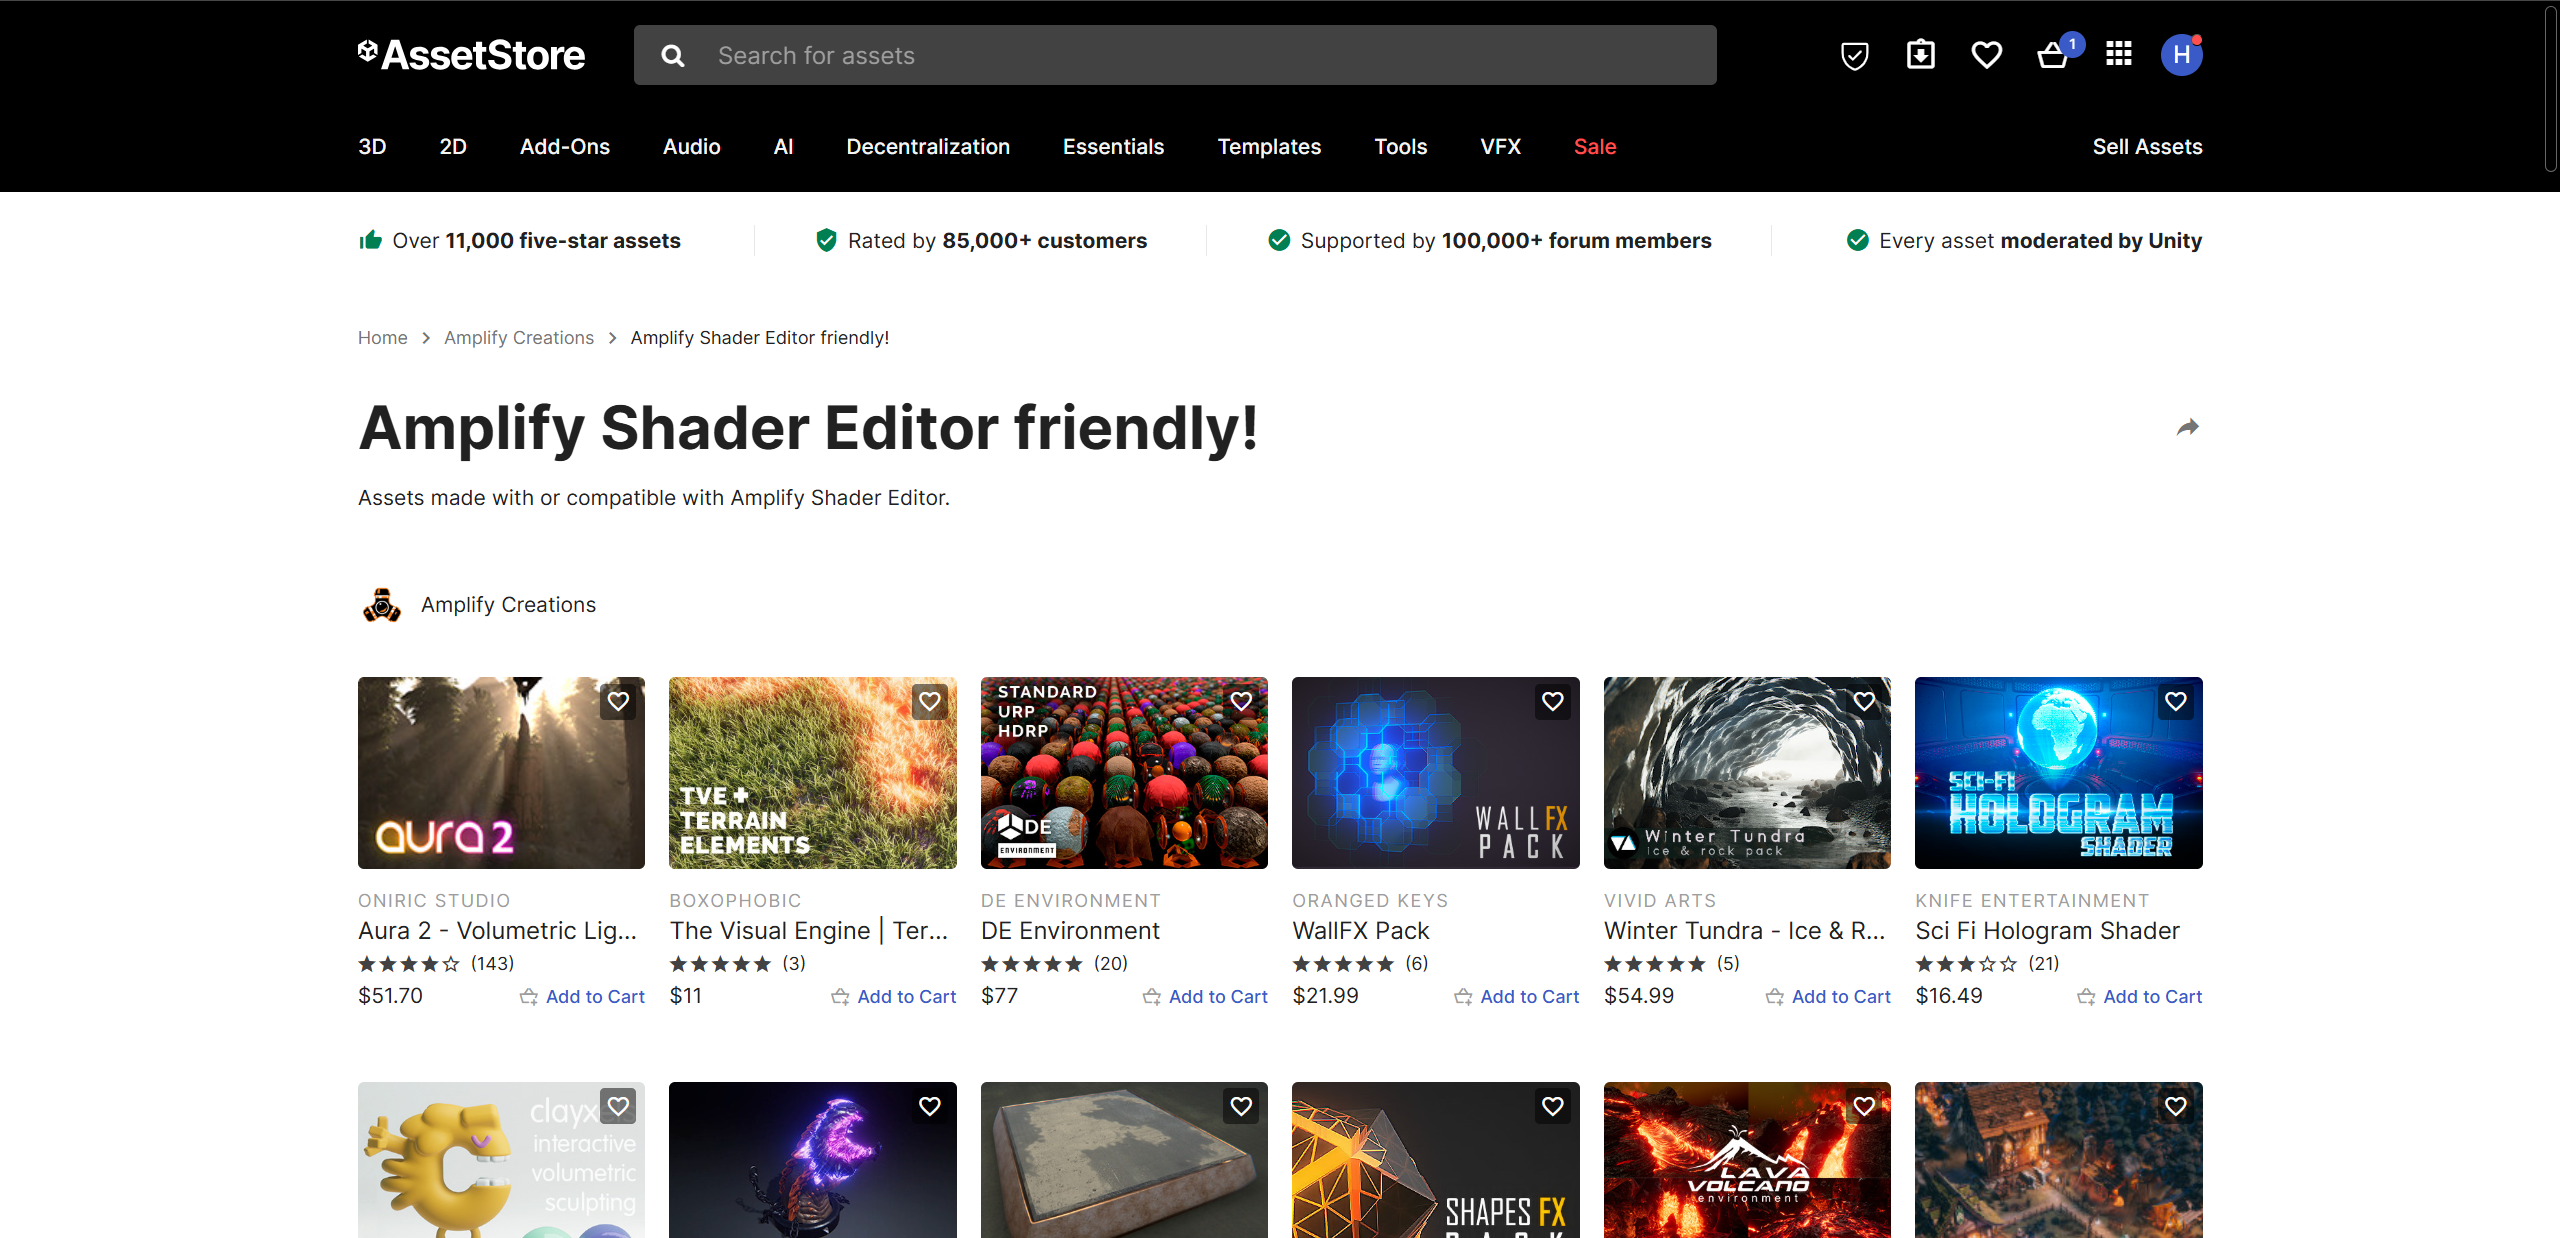Open the shopping cart basket icon
The height and width of the screenshot is (1238, 2560).
(x=2053, y=55)
